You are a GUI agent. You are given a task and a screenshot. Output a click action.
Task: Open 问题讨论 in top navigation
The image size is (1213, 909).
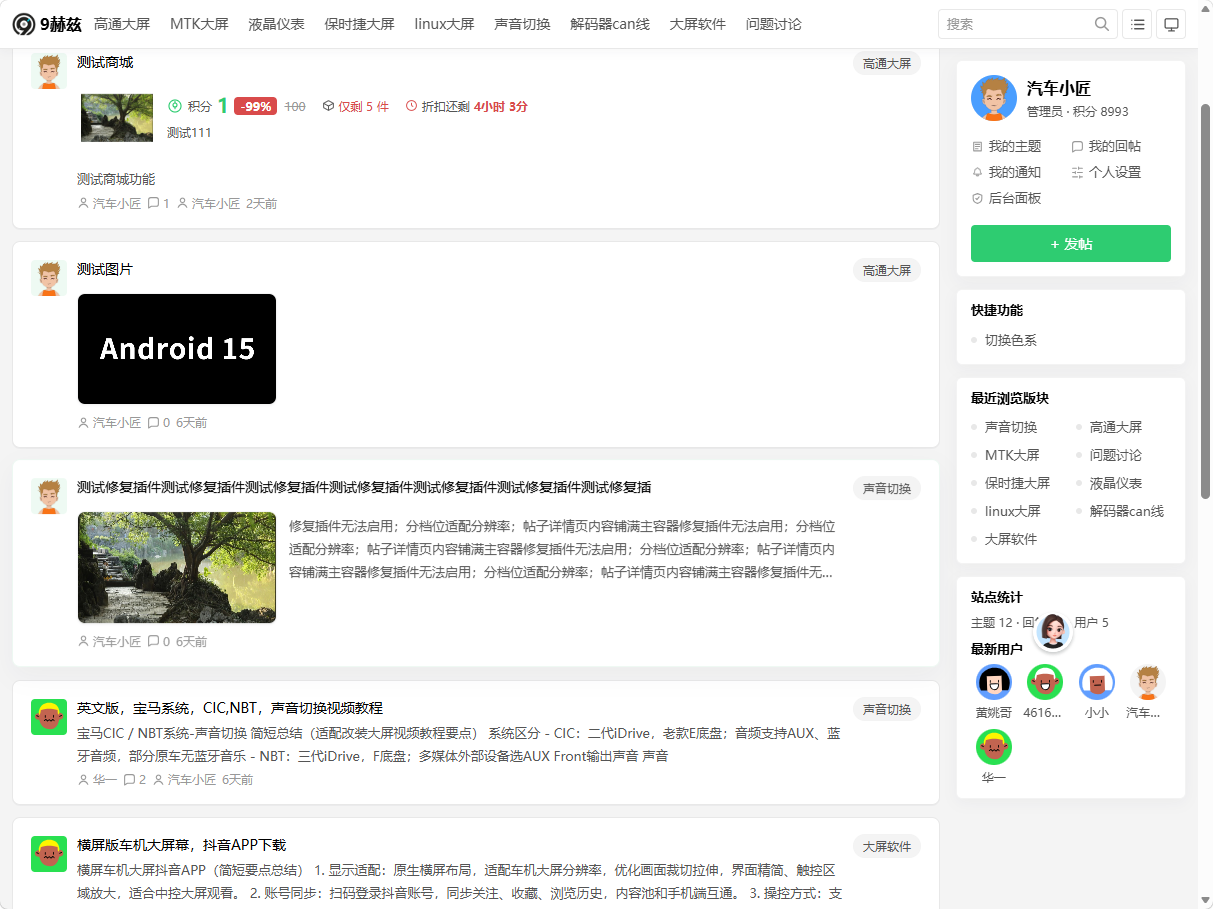[774, 24]
